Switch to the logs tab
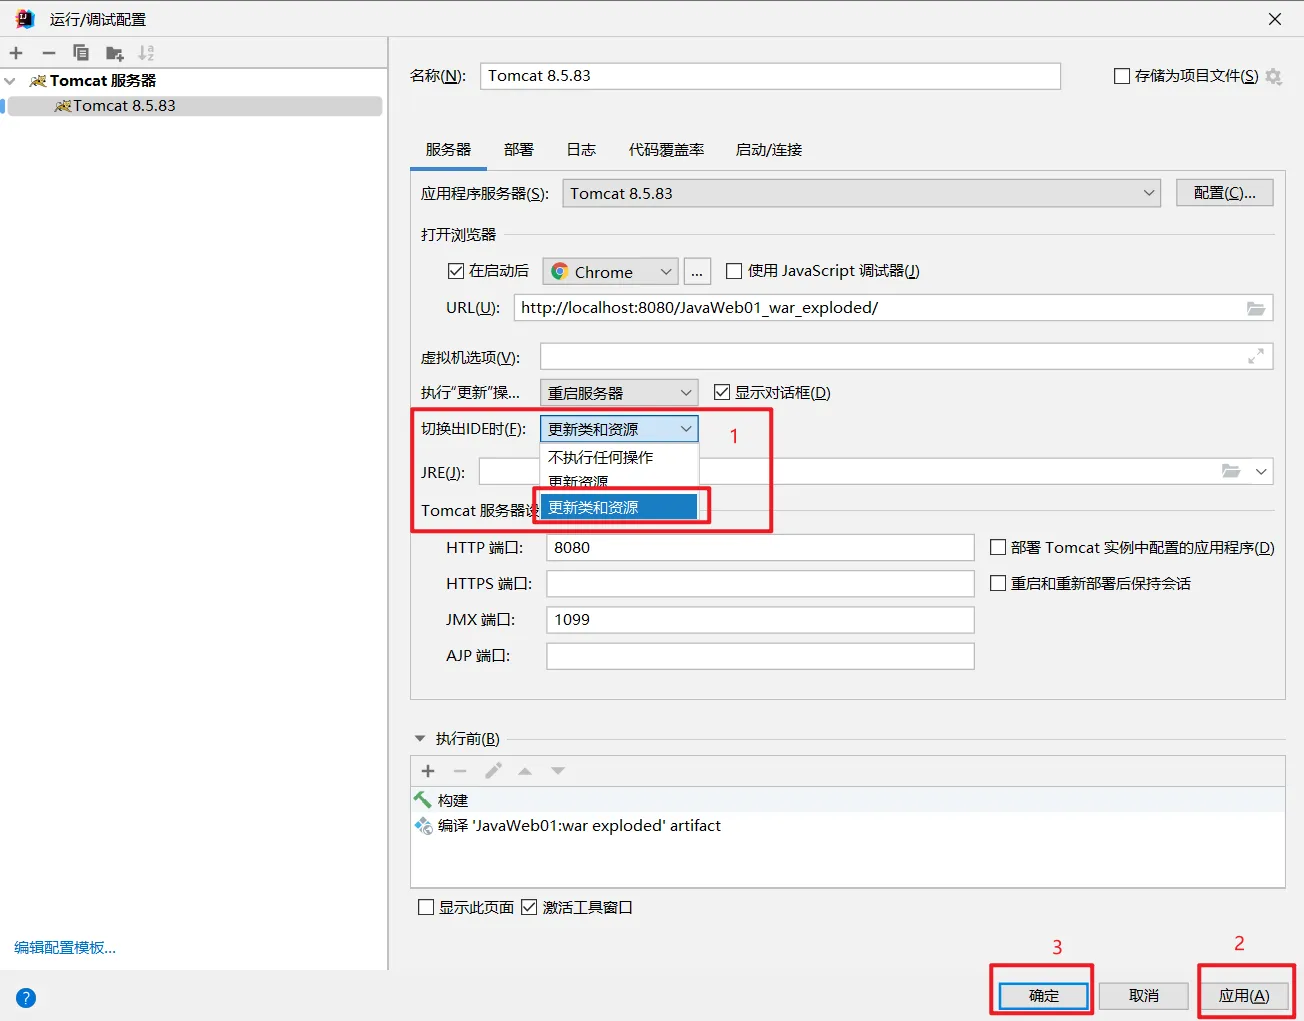The image size is (1304, 1021). (581, 150)
